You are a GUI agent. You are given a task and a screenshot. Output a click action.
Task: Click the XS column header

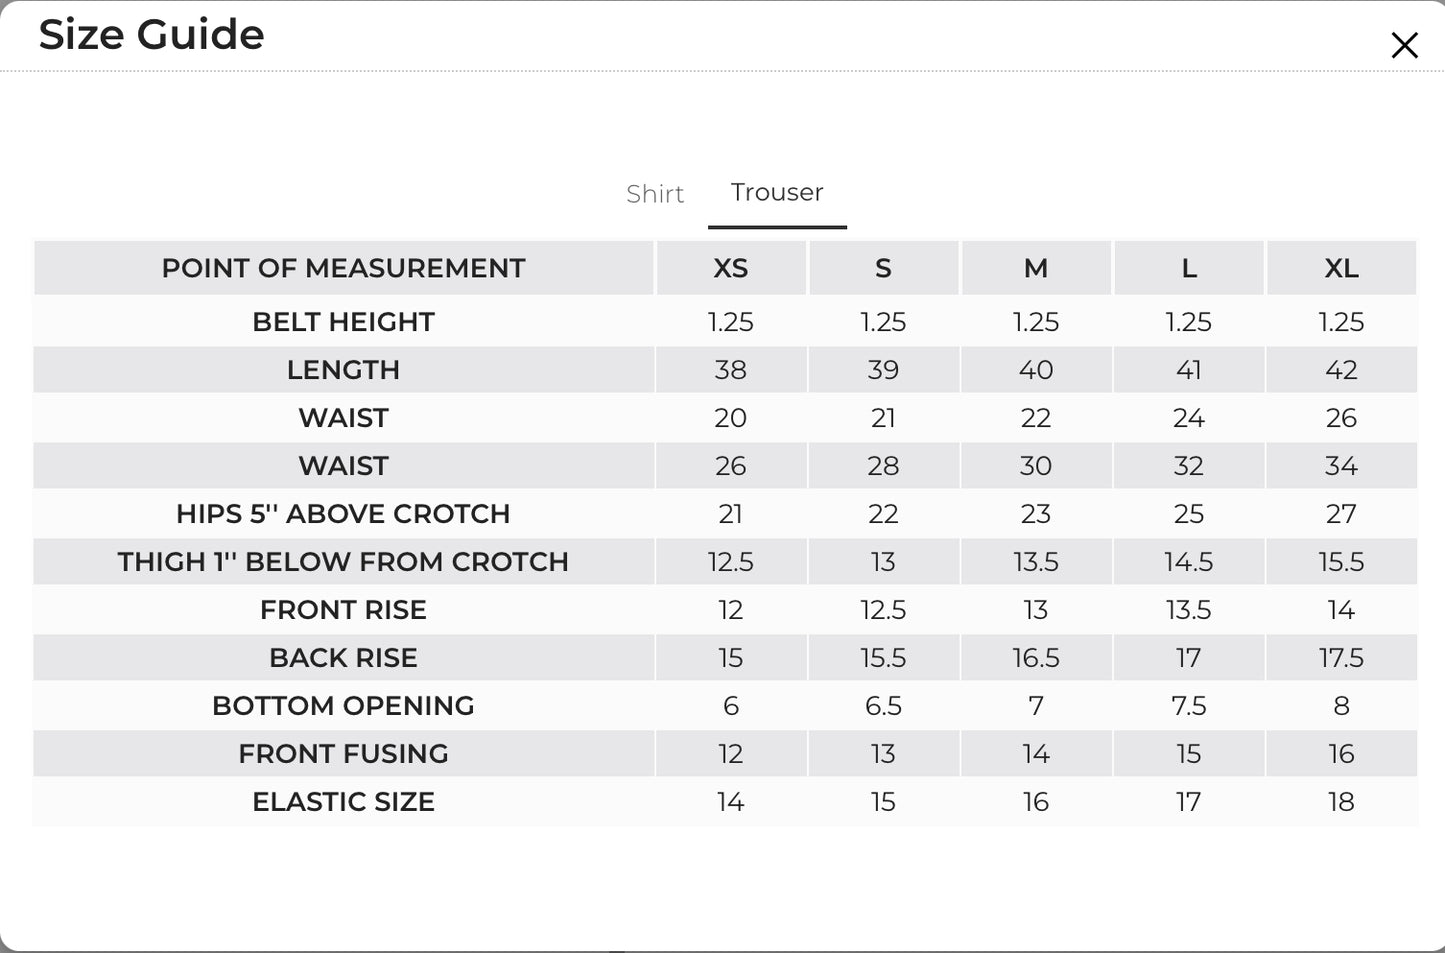pos(731,268)
